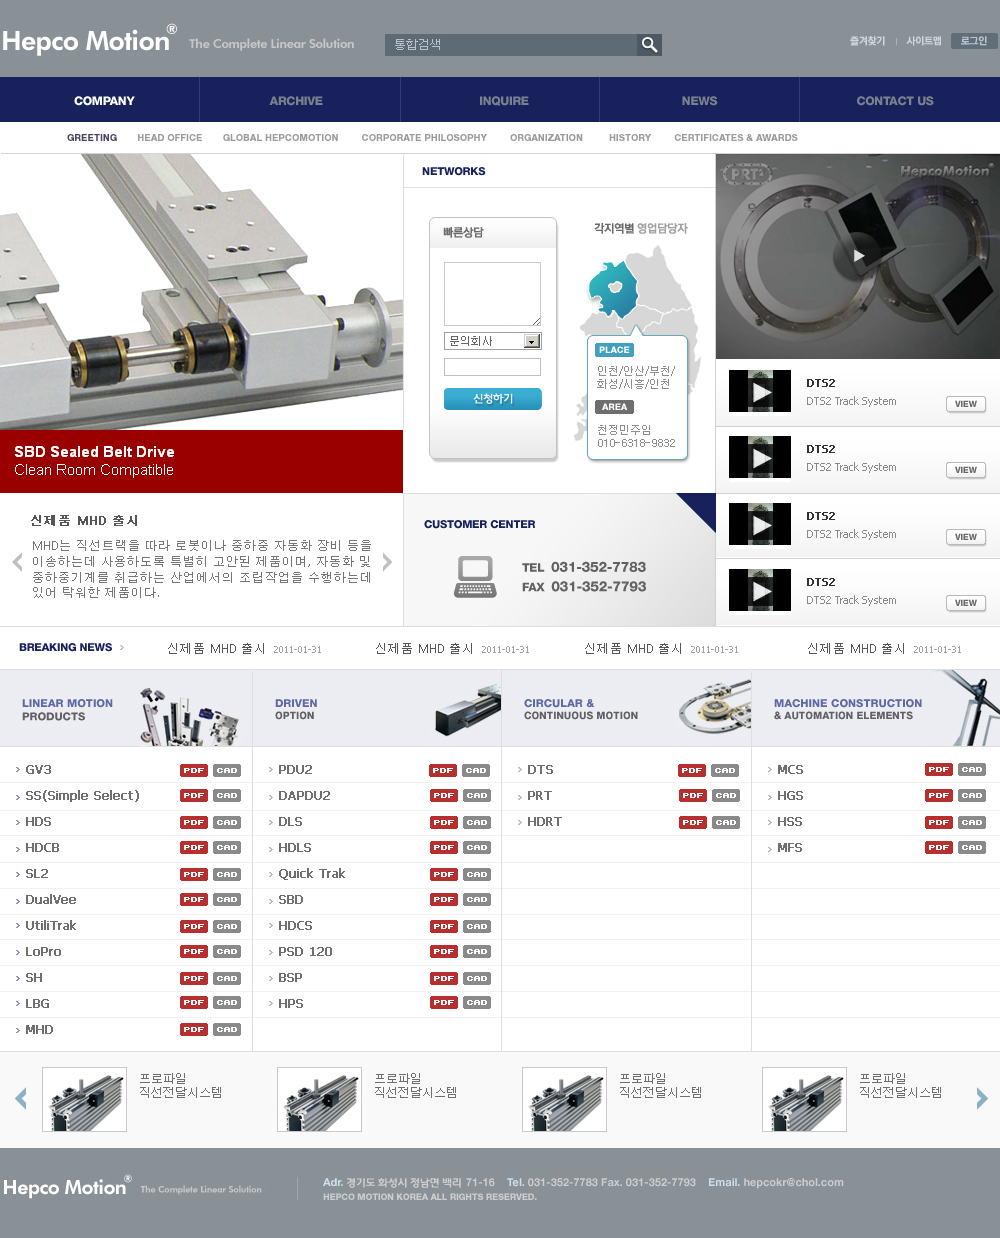This screenshot has width=1000, height=1238.
Task: Click the PDF icon for MCS
Action: [938, 770]
